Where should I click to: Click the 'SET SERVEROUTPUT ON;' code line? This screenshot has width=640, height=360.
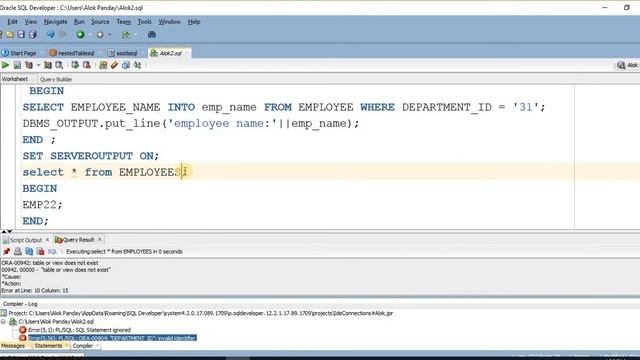(91, 156)
